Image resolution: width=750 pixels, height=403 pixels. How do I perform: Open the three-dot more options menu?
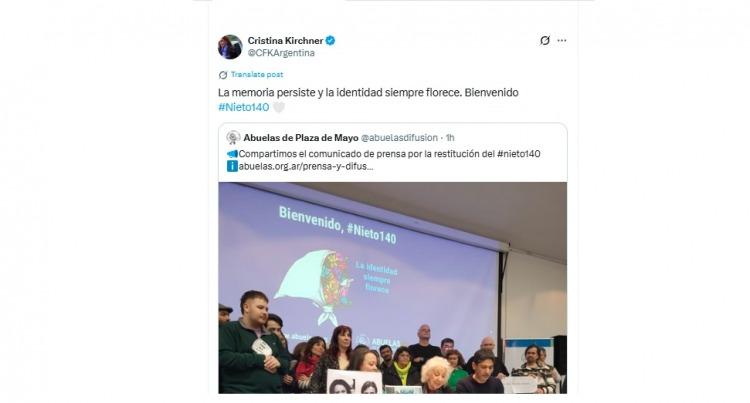coord(562,41)
